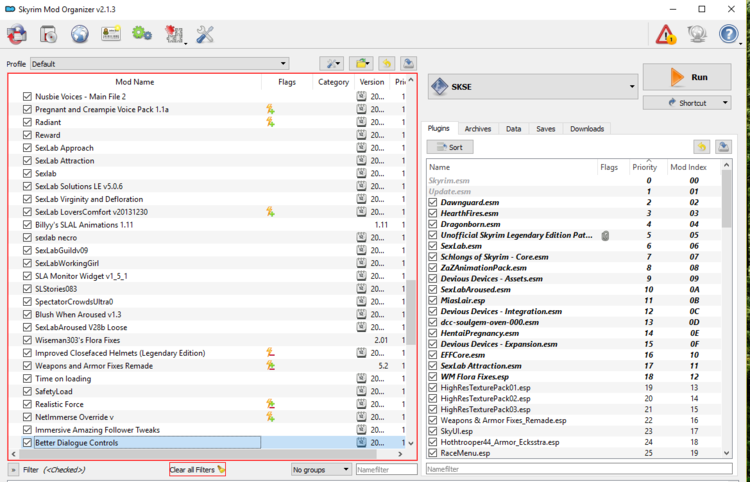
Task: Open the SKSE executable dropdown
Action: coord(533,87)
